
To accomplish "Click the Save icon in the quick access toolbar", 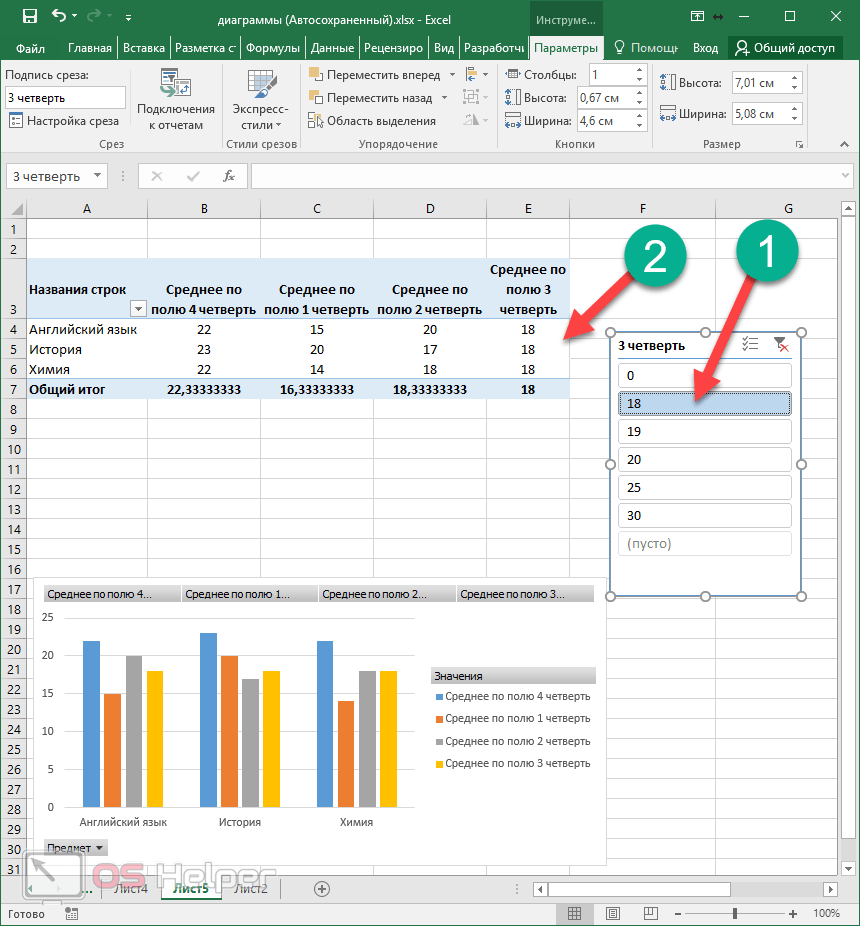I will 29,17.
